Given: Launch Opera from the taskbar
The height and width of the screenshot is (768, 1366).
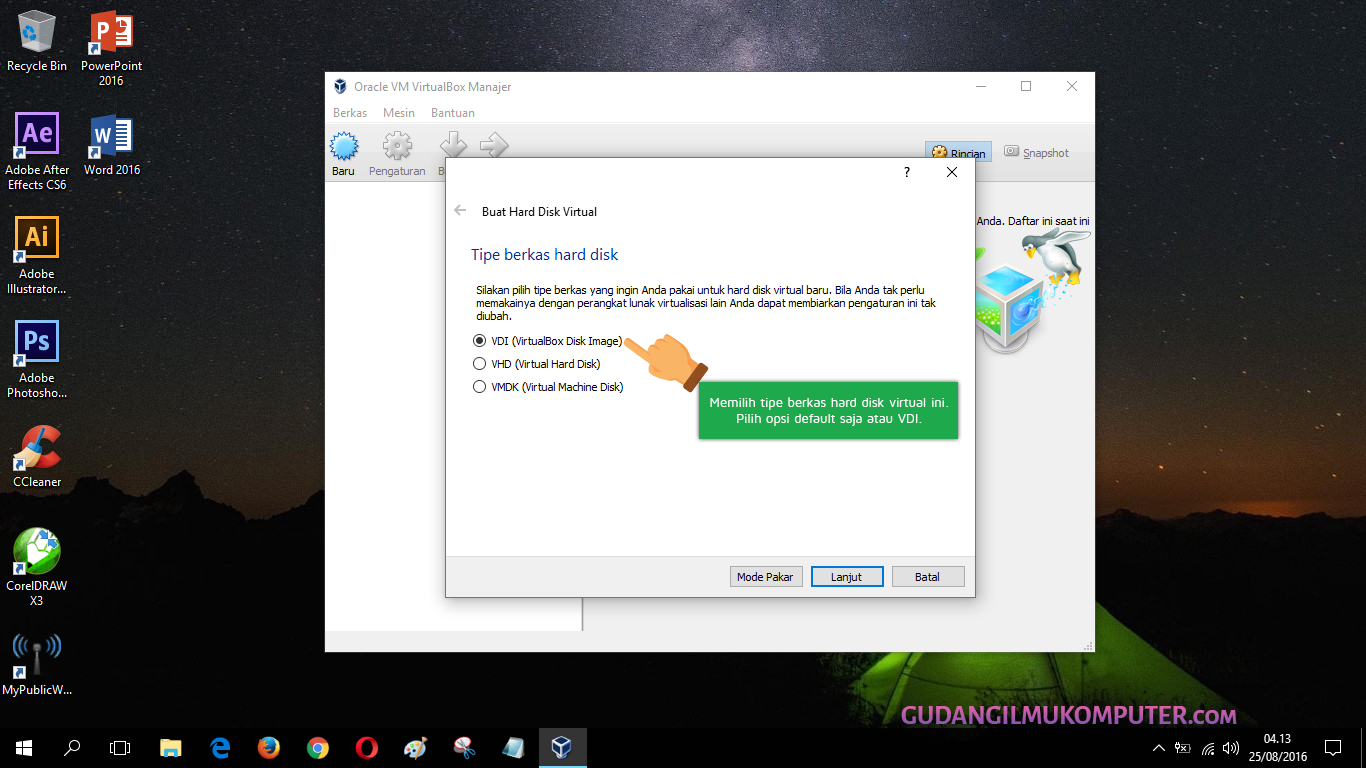Looking at the screenshot, I should [x=367, y=748].
